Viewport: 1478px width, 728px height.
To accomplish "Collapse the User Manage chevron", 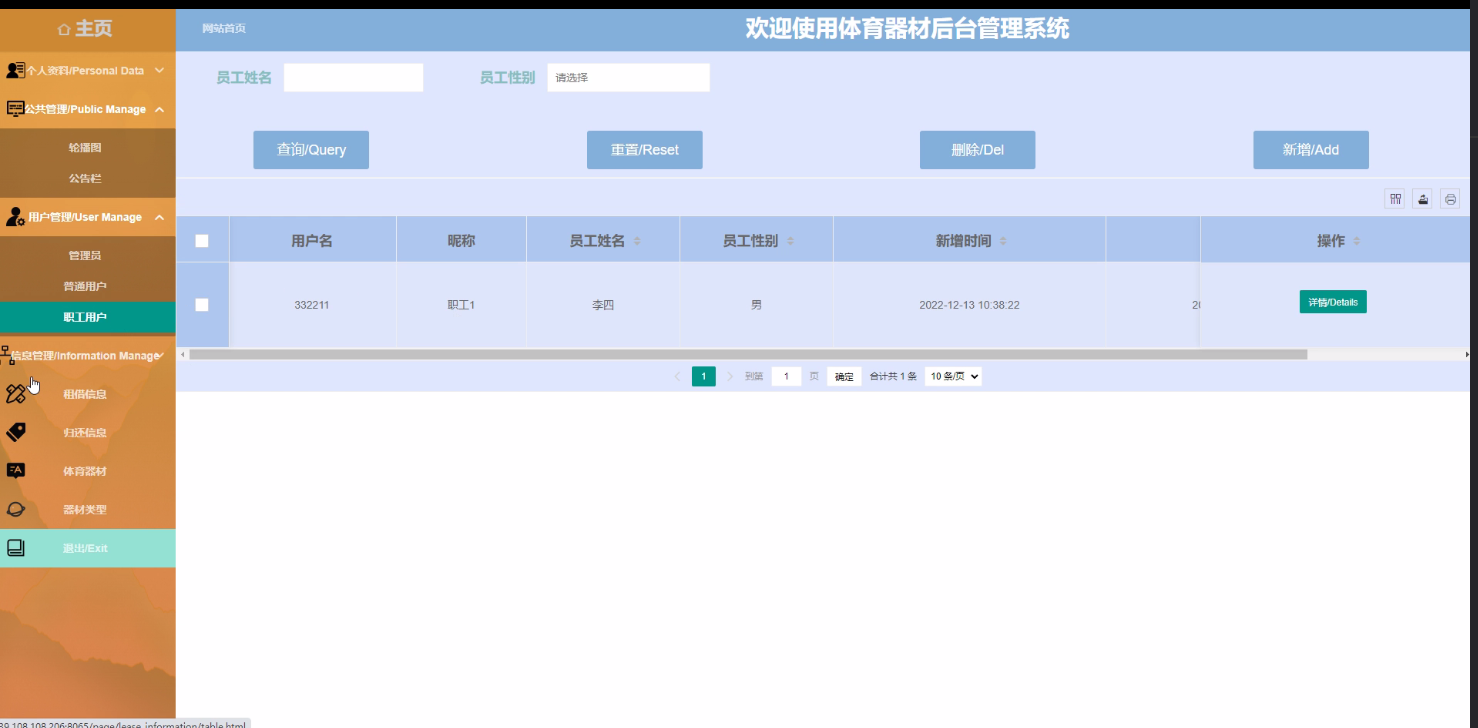I will [x=159, y=217].
